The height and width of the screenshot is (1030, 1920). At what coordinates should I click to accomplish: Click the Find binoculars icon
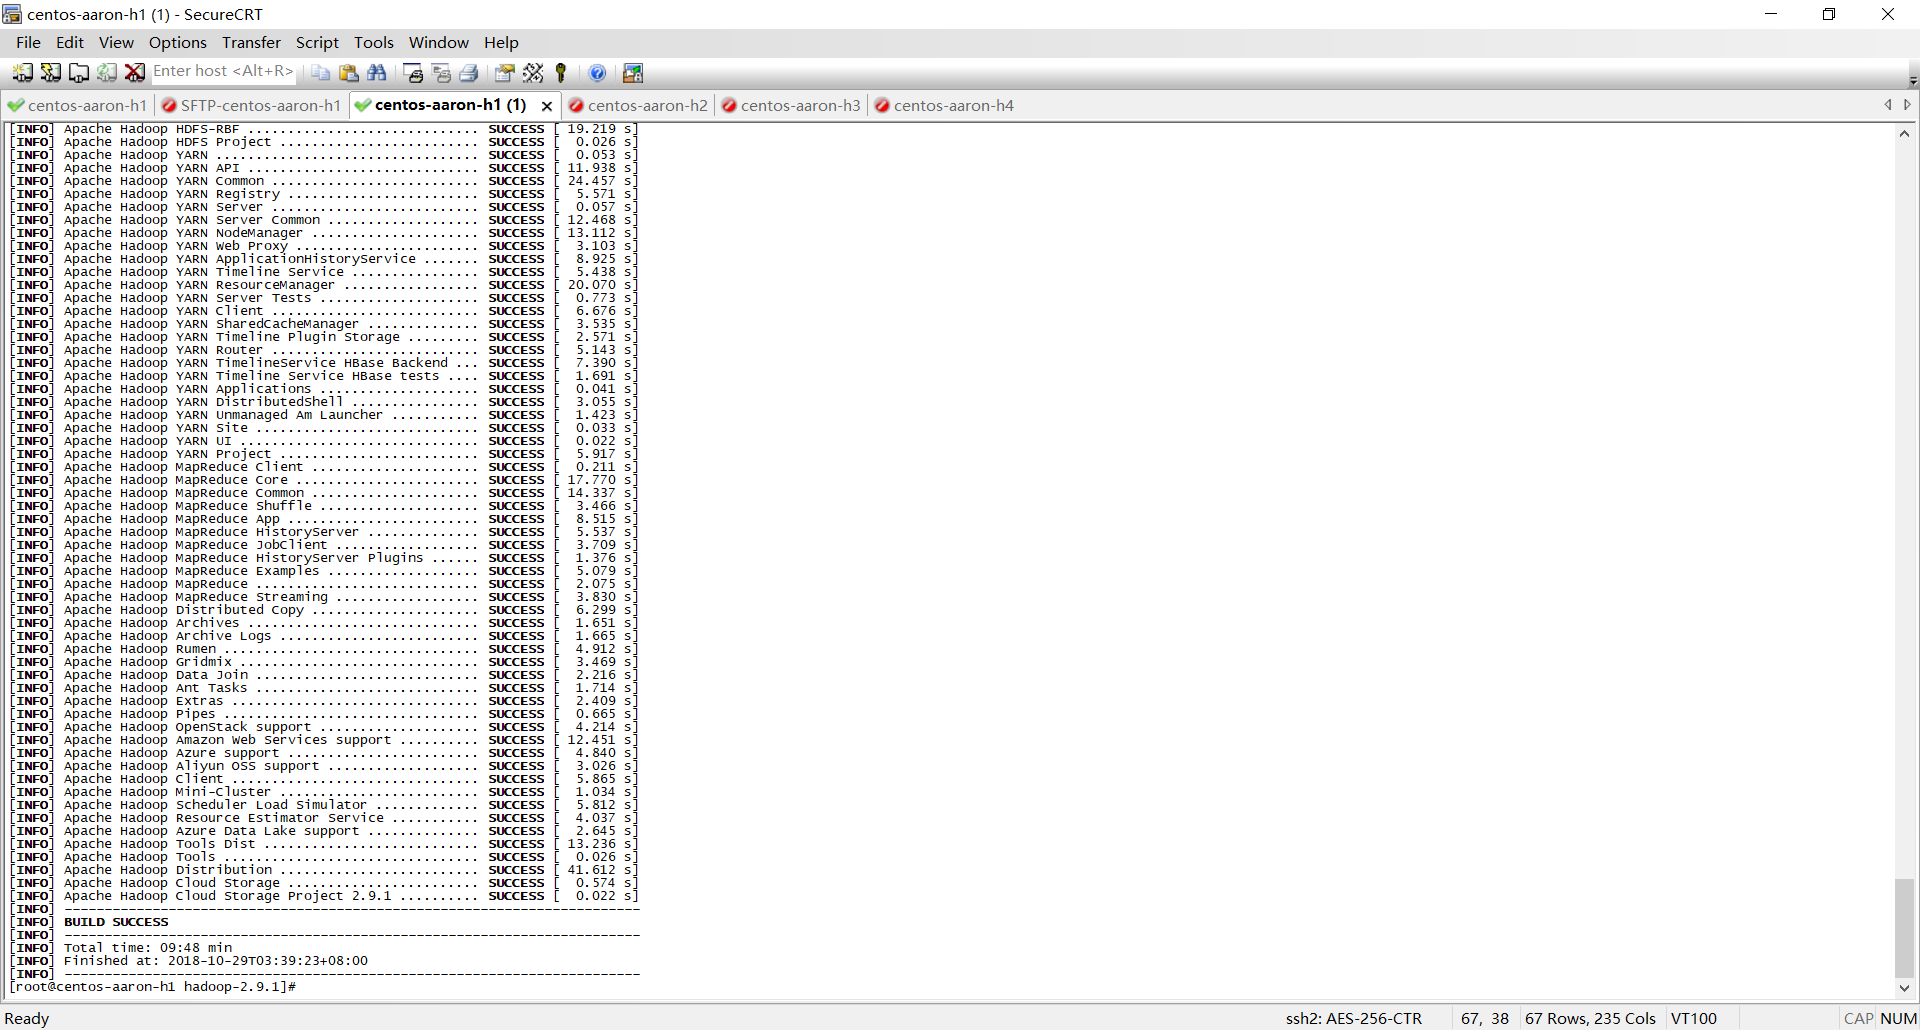(x=377, y=73)
